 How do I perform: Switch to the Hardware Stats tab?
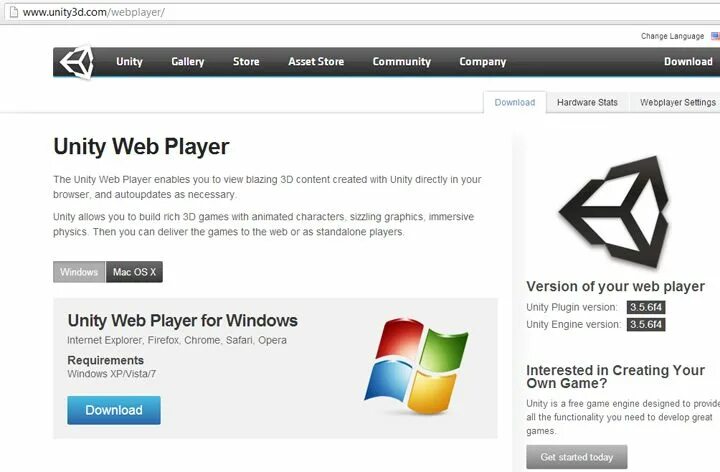tap(587, 102)
